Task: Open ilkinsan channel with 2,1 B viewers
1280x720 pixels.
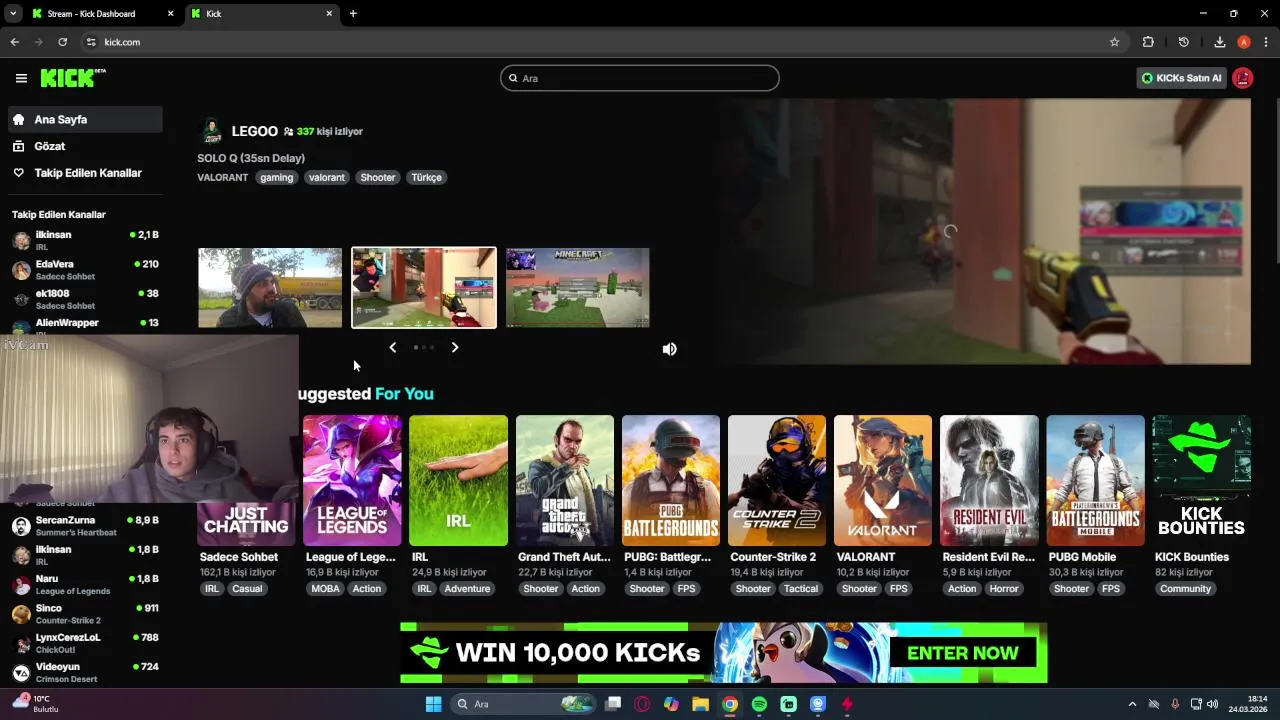Action: (x=85, y=240)
